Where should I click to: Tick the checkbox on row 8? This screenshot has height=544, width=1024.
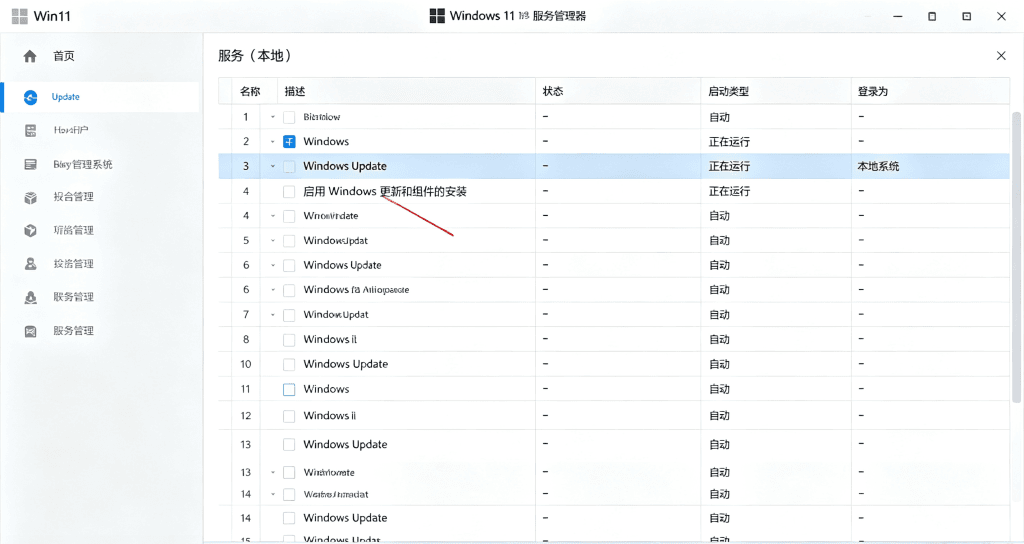click(289, 340)
